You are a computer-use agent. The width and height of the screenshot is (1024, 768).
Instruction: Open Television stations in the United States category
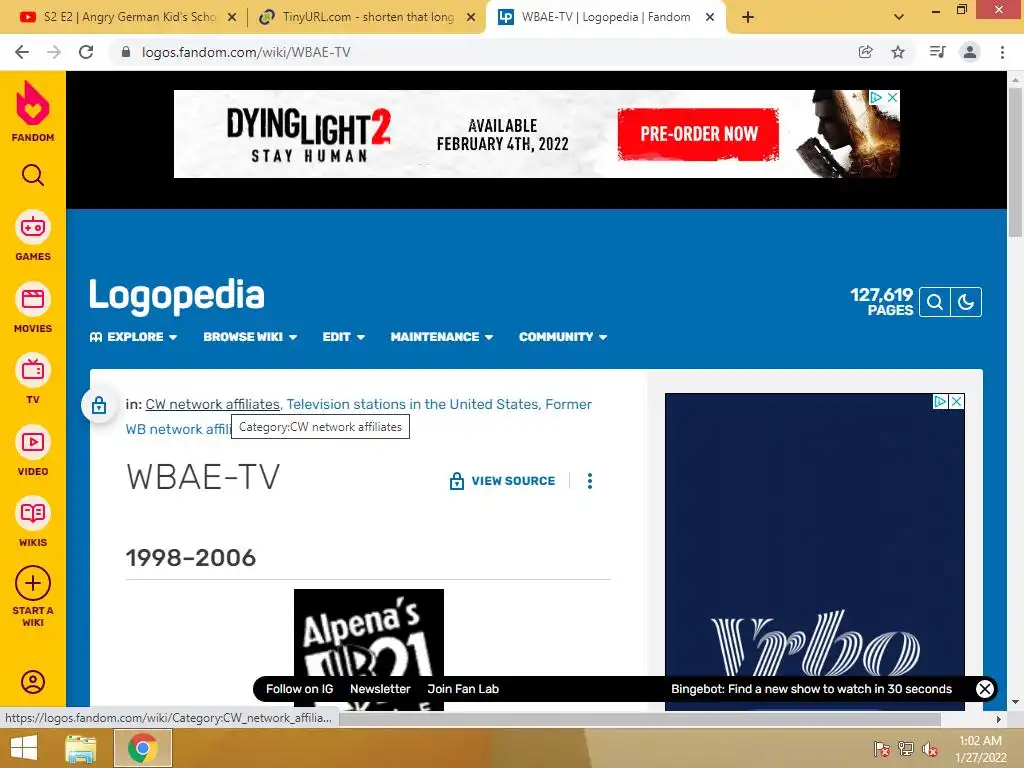tap(412, 404)
